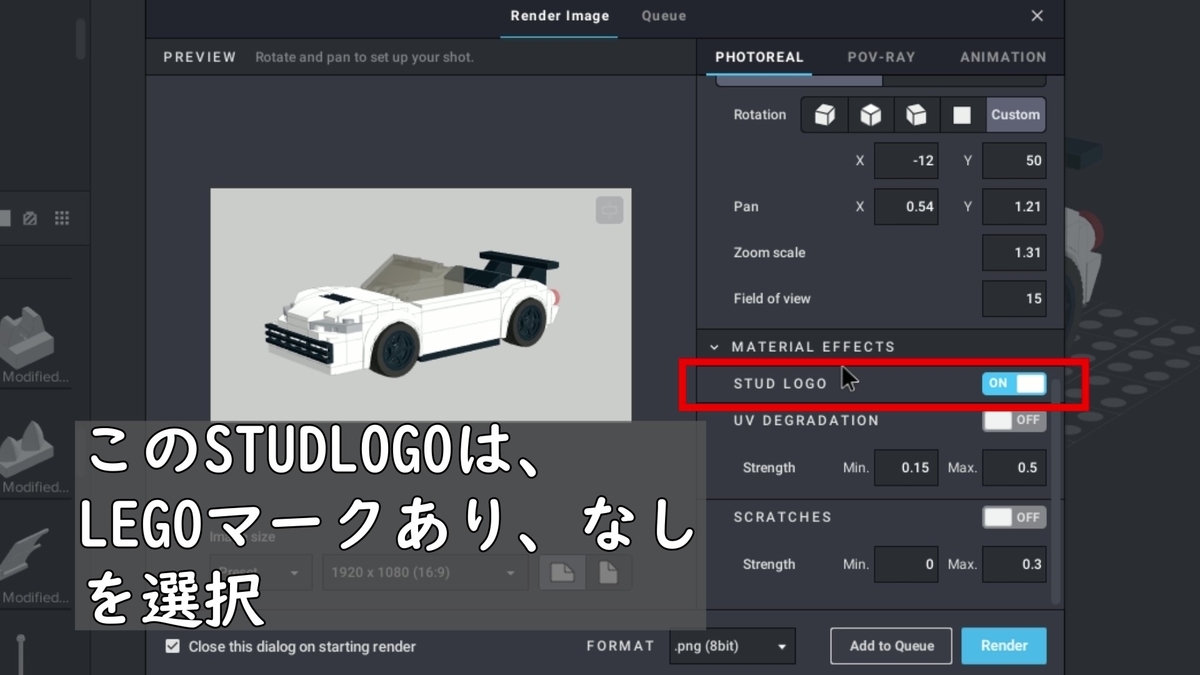Edit the Rotation X value field

[x=906, y=161]
